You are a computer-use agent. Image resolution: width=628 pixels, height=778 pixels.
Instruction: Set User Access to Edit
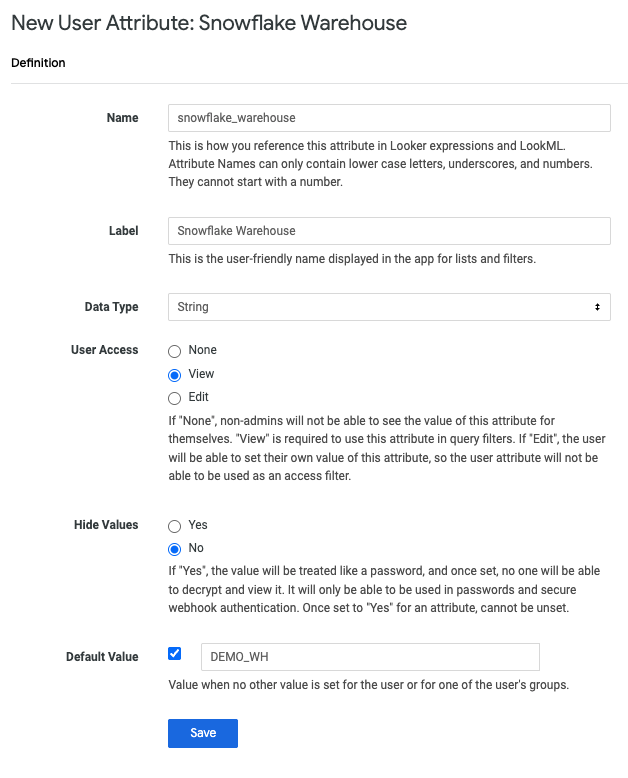coord(175,398)
